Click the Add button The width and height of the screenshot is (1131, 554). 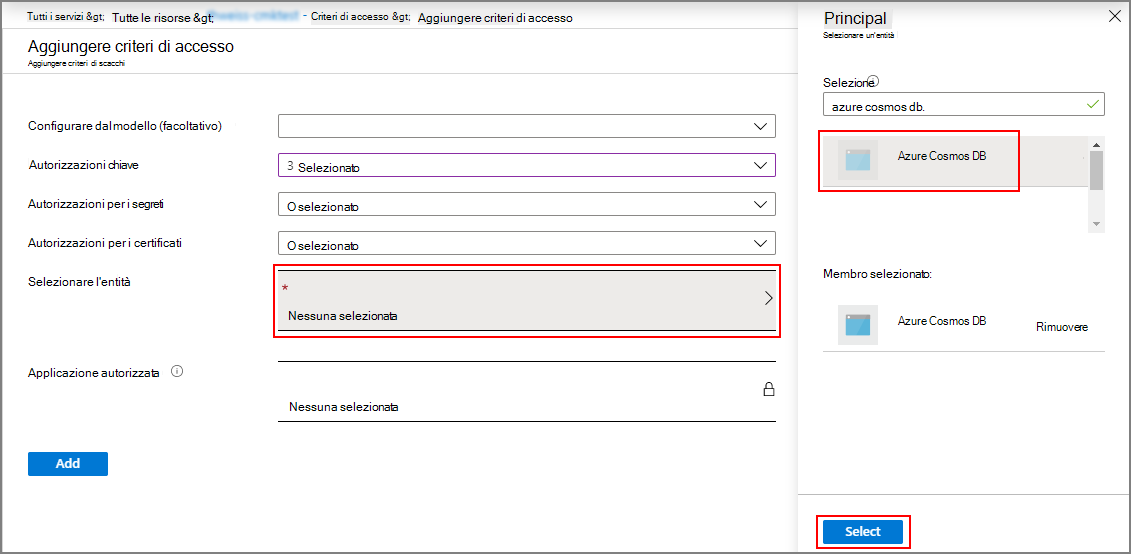coord(68,464)
